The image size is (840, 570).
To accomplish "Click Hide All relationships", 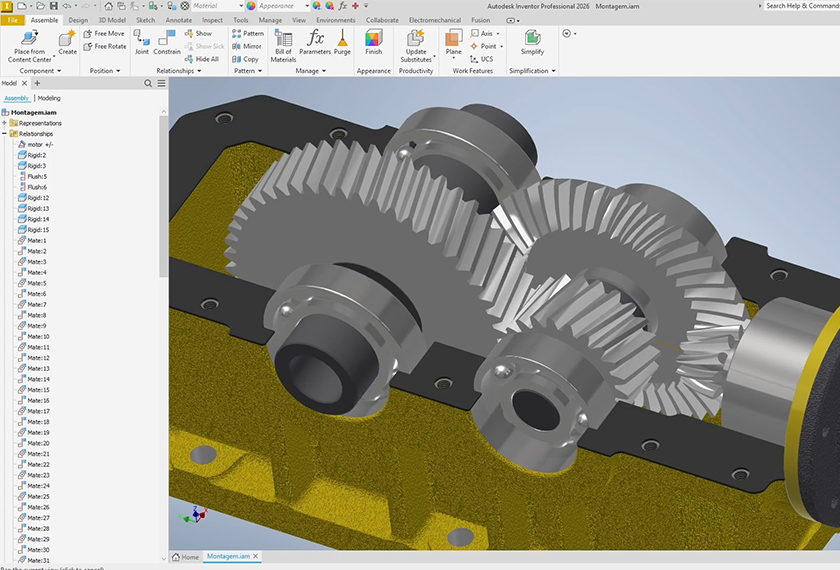I will 201,59.
